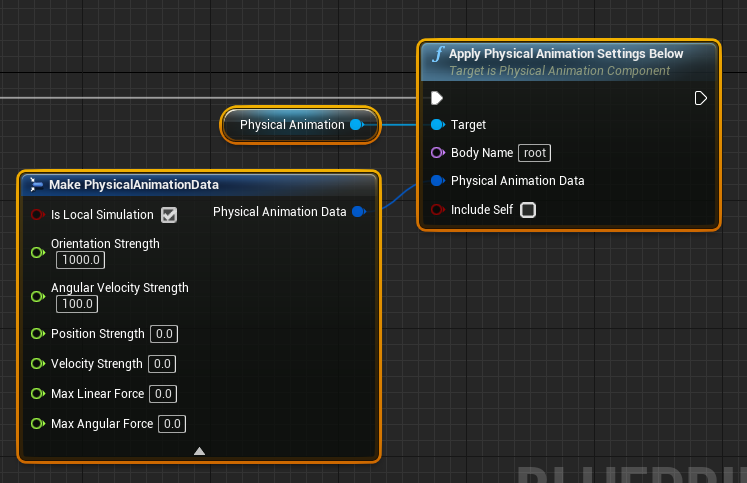The image size is (747, 483).
Task: Click the Target input pin
Action: pyautogui.click(x=438, y=125)
